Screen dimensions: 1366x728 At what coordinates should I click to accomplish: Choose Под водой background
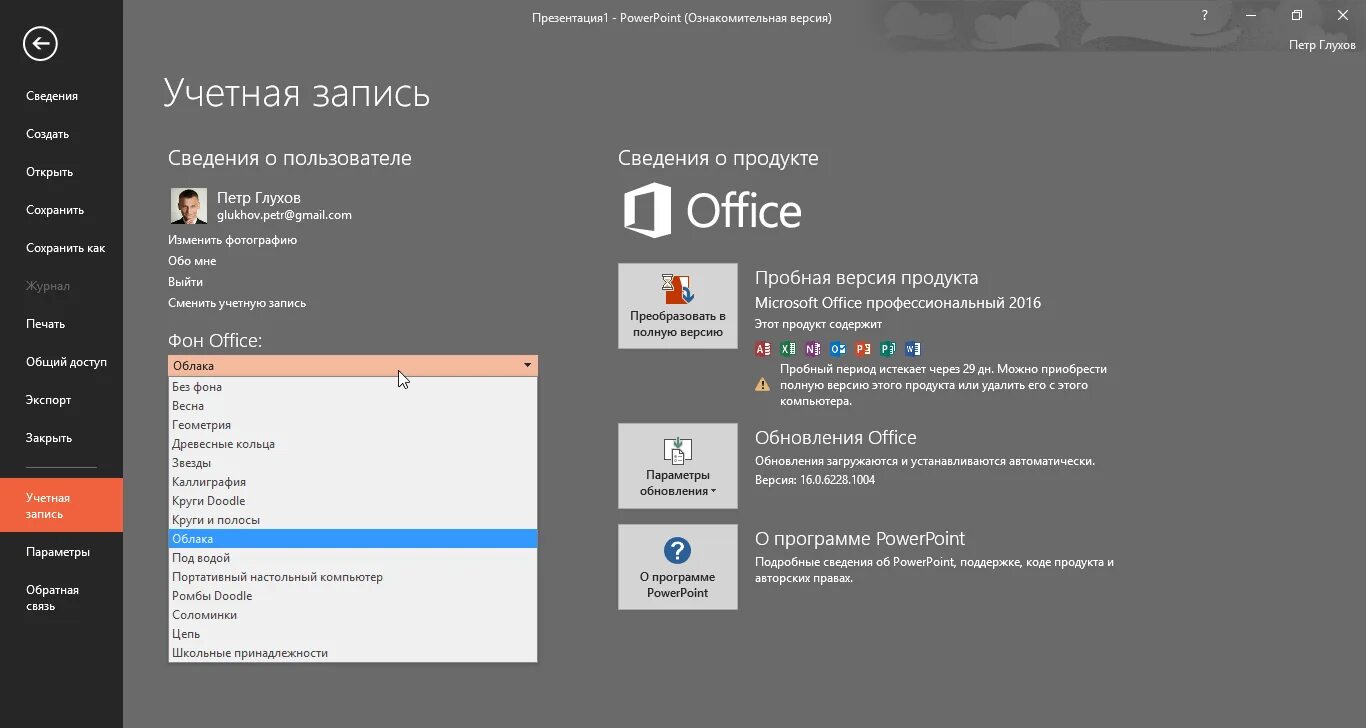(x=353, y=558)
